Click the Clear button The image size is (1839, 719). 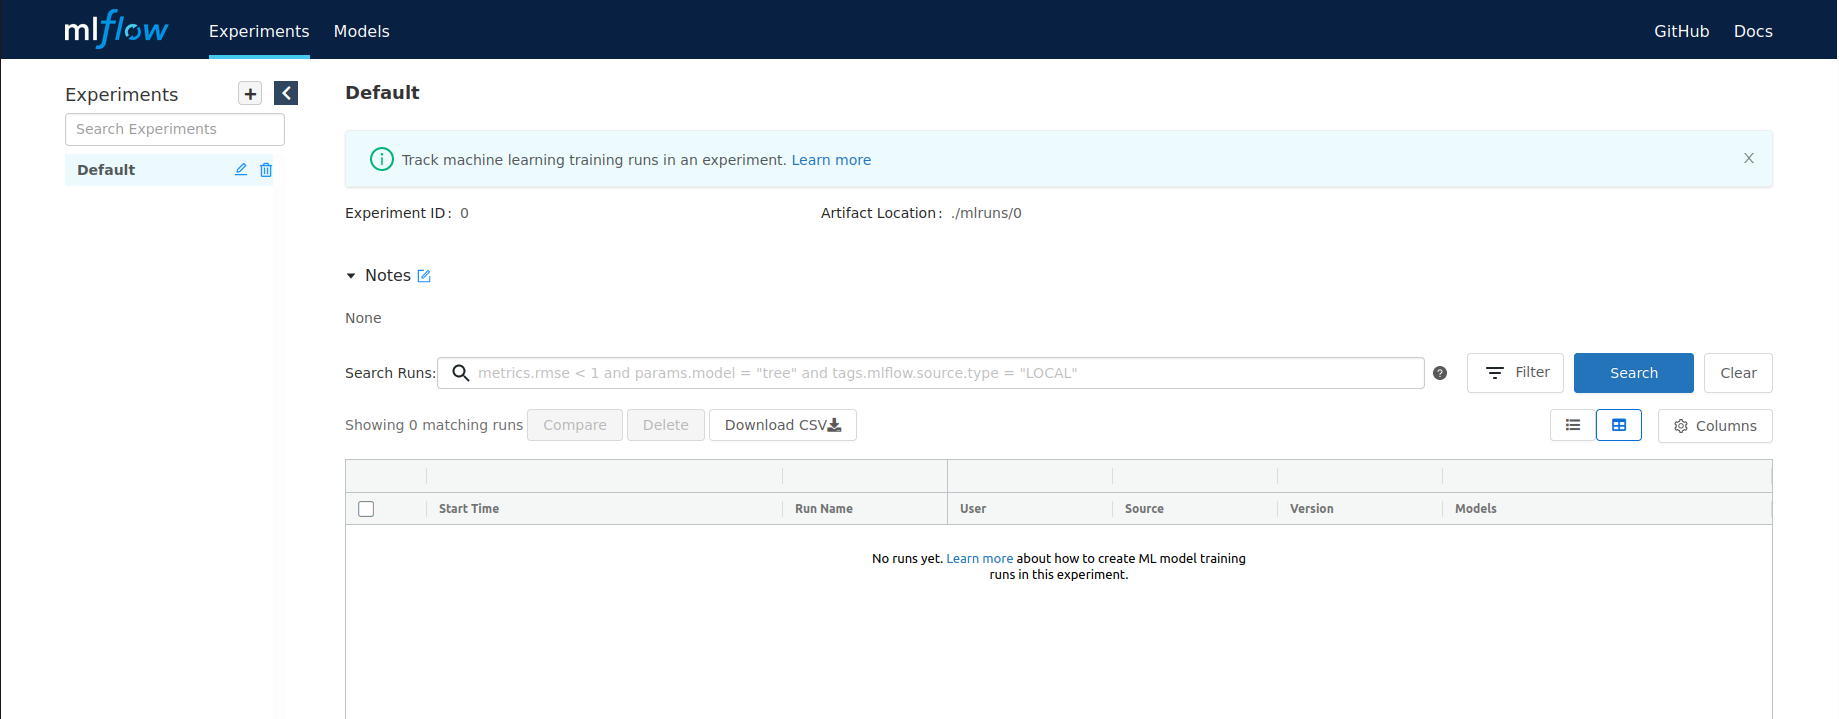pyautogui.click(x=1738, y=373)
